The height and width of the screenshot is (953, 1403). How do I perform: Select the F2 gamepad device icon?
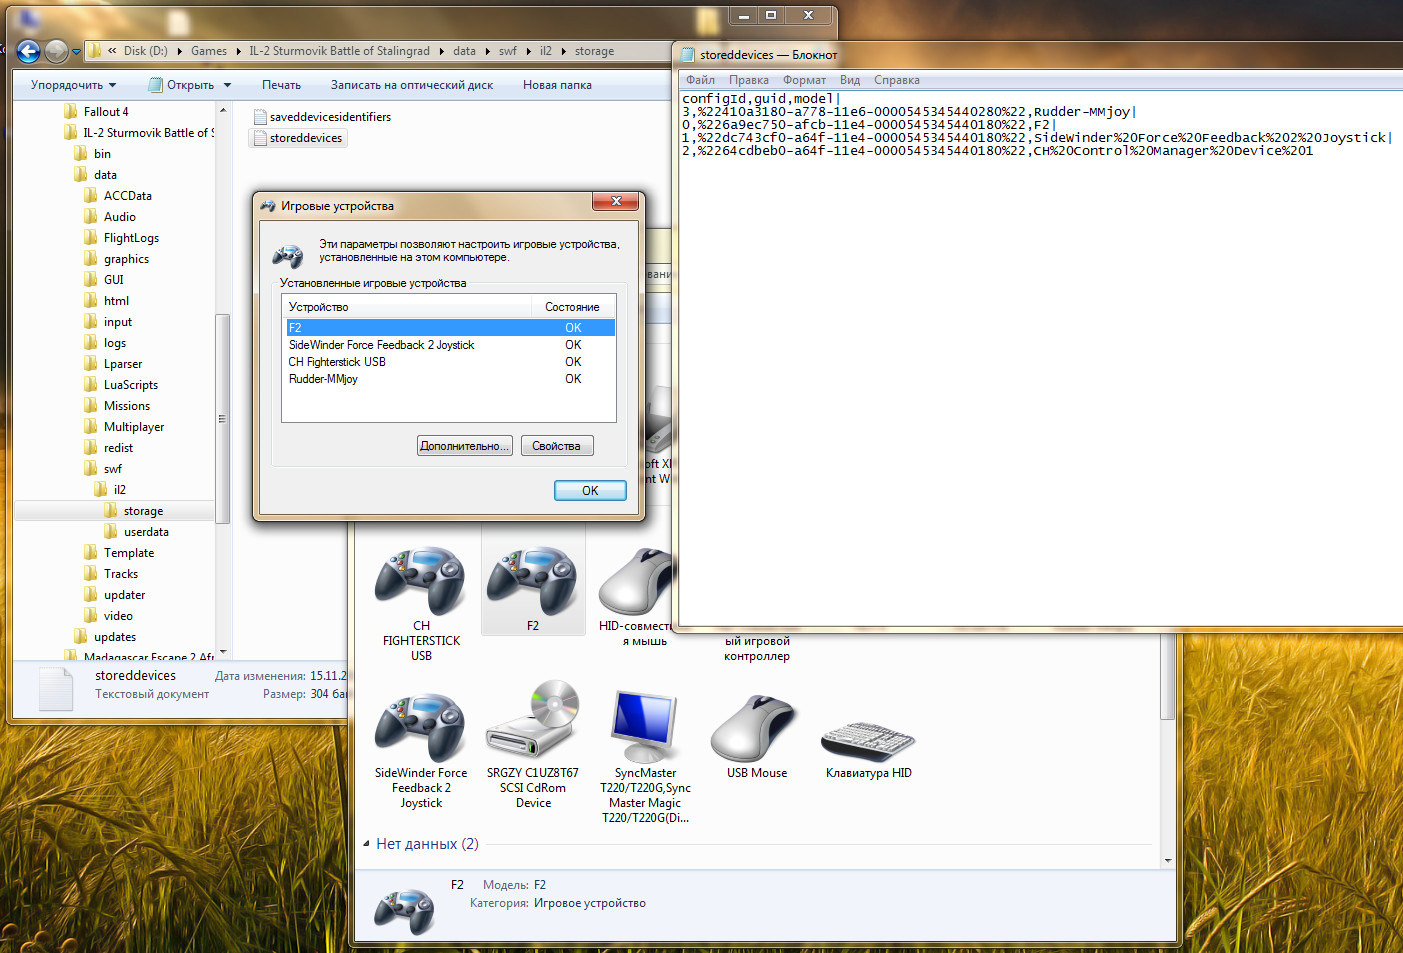533,585
